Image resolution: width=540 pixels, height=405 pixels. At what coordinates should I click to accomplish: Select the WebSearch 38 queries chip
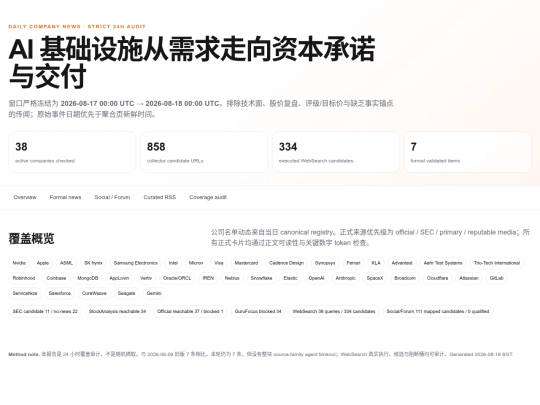tap(334, 311)
